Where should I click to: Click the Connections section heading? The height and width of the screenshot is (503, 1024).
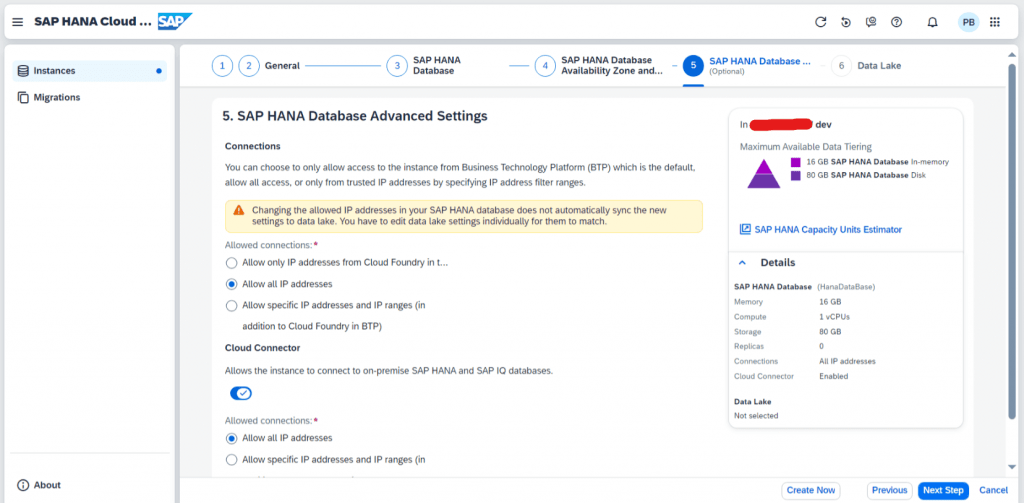[x=253, y=146]
